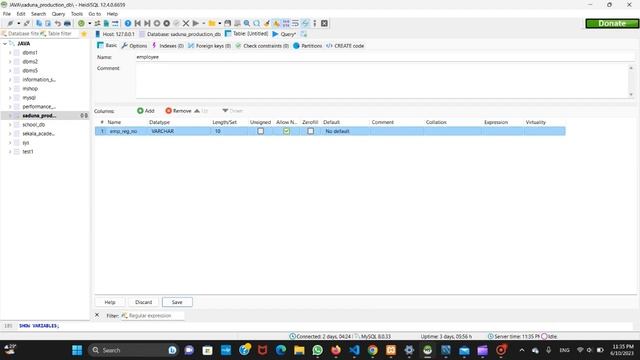Open Google Chrome from taskbar
Image resolution: width=640 pixels, height=360 pixels.
click(372, 350)
